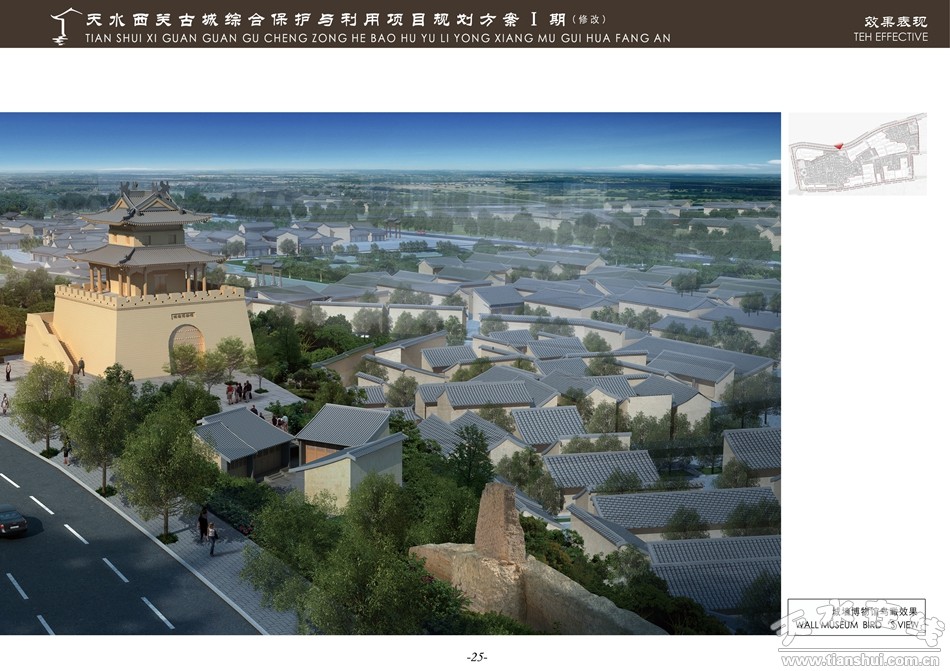Click the red location marker on the site plan
This screenshot has width=950, height=671.
click(x=840, y=147)
